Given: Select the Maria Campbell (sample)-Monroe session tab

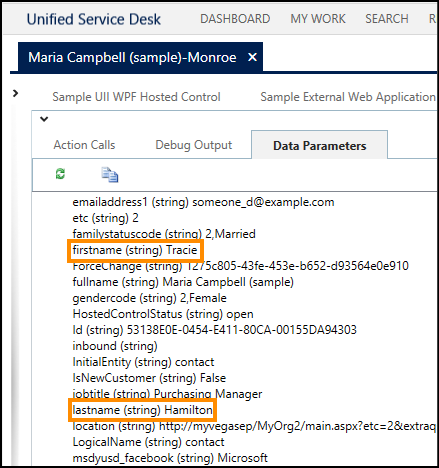Looking at the screenshot, I should (132, 57).
